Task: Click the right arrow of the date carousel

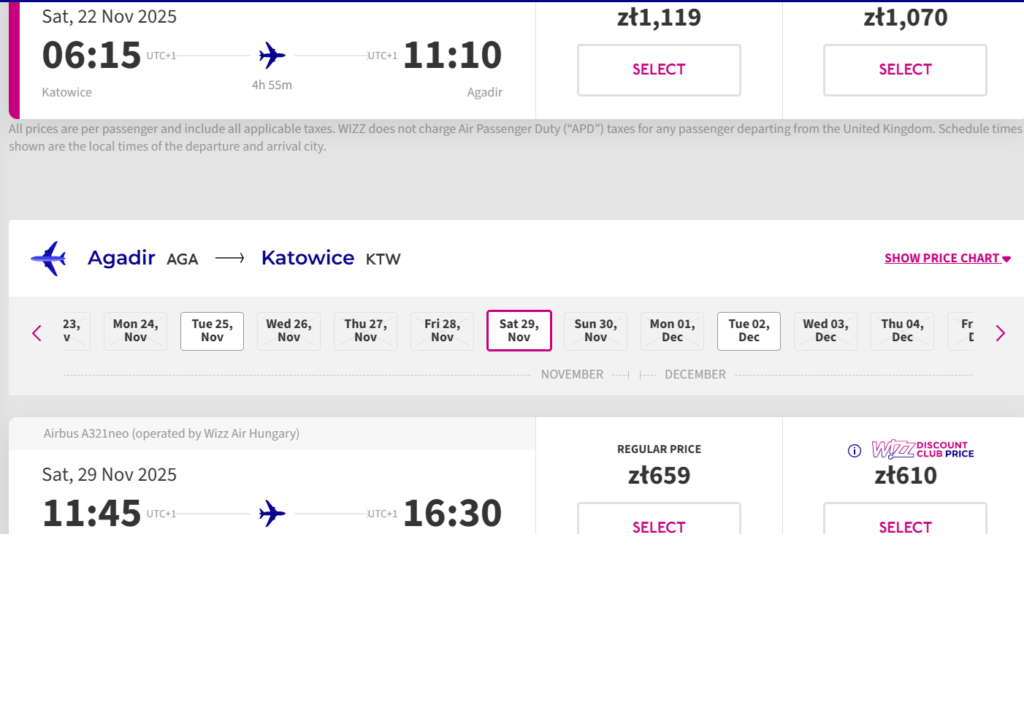Action: click(x=1000, y=333)
